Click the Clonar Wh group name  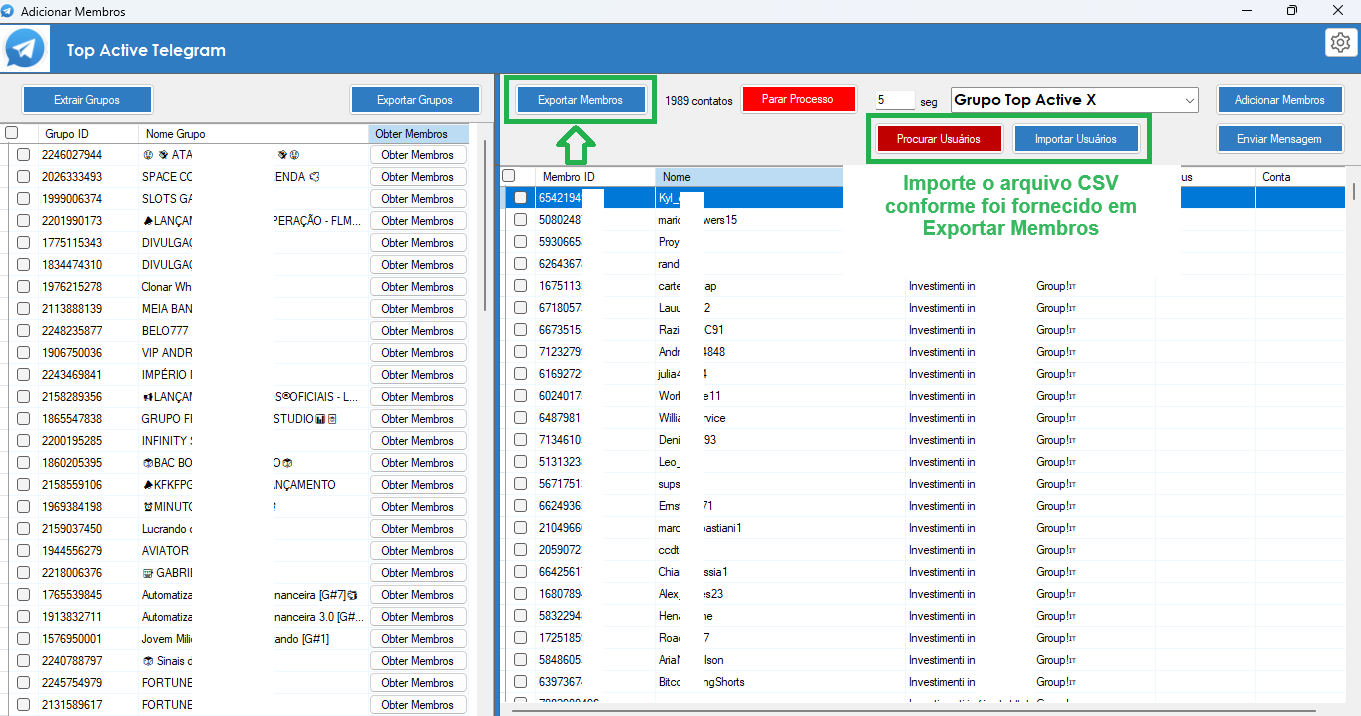[x=166, y=287]
